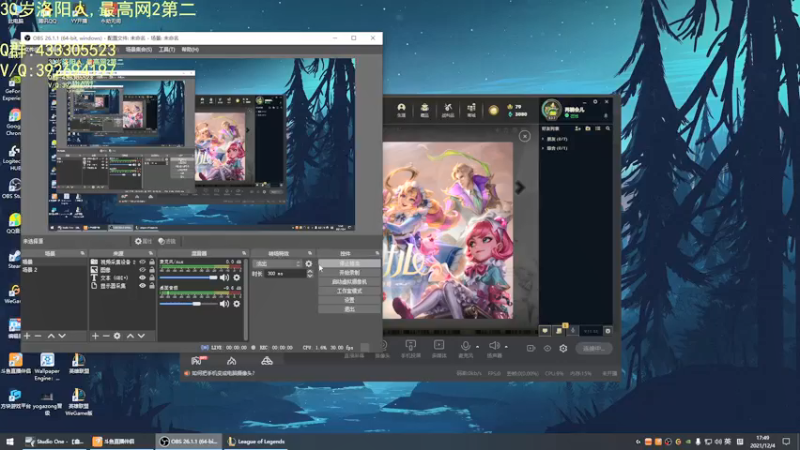
Task: Click the microphone icon in Douyu bottom toolbar
Action: point(465,346)
